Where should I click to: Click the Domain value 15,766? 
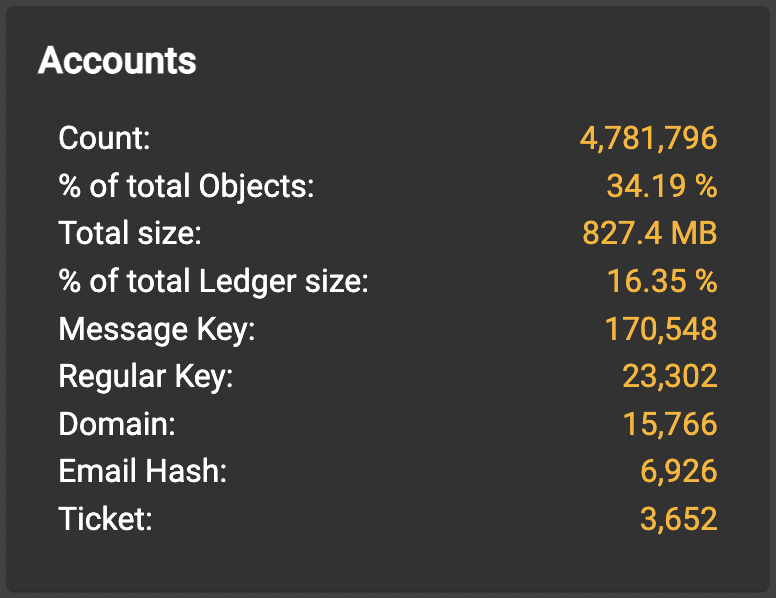click(x=669, y=424)
